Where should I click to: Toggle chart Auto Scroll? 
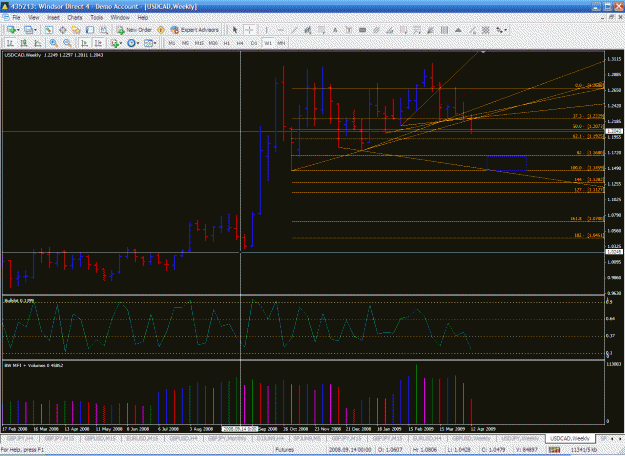coord(84,43)
